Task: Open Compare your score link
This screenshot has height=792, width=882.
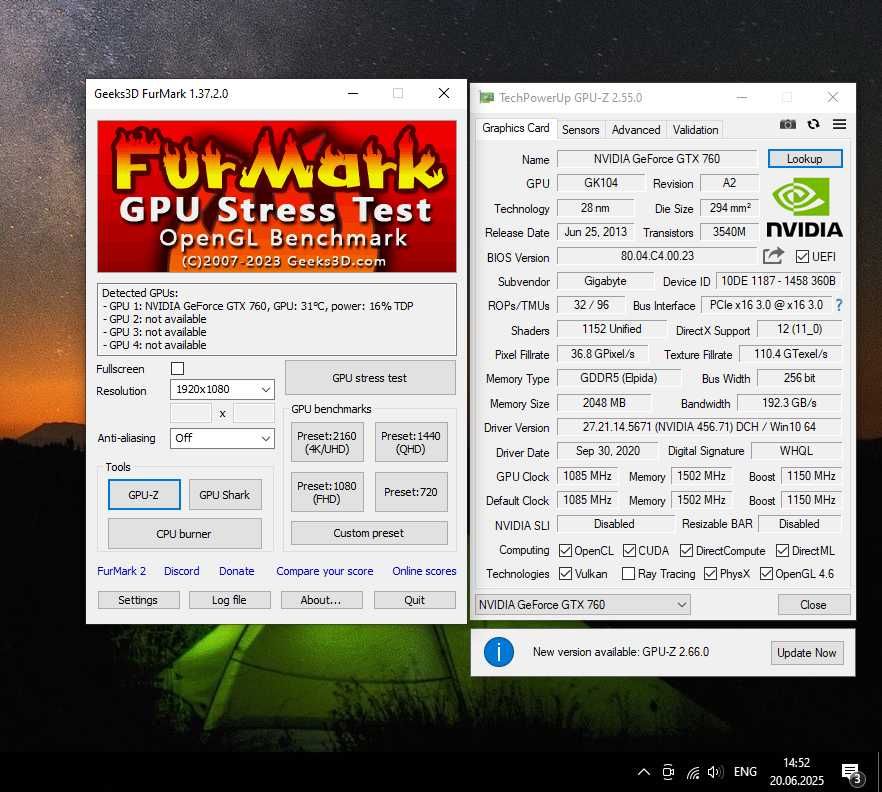Action: (325, 571)
